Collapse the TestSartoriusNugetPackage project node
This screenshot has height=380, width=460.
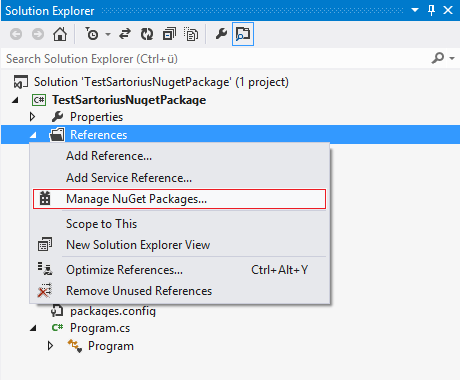point(15,100)
